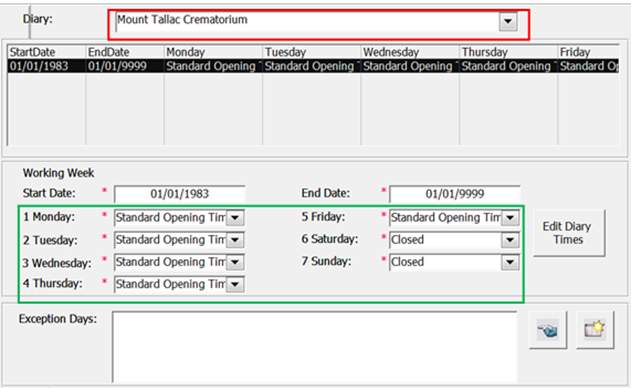Click the EndDate column header
Image resolution: width=631 pixels, height=388 pixels.
click(x=125, y=52)
